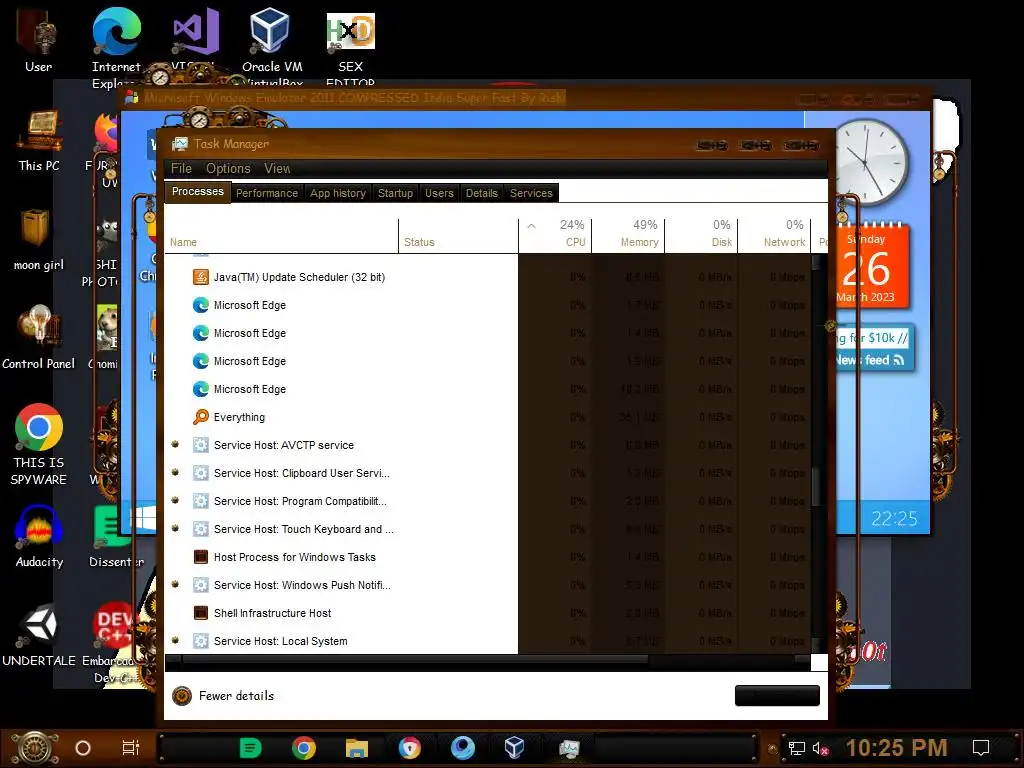Open the View menu in Task Manager
Image resolution: width=1024 pixels, height=768 pixels.
coord(277,168)
